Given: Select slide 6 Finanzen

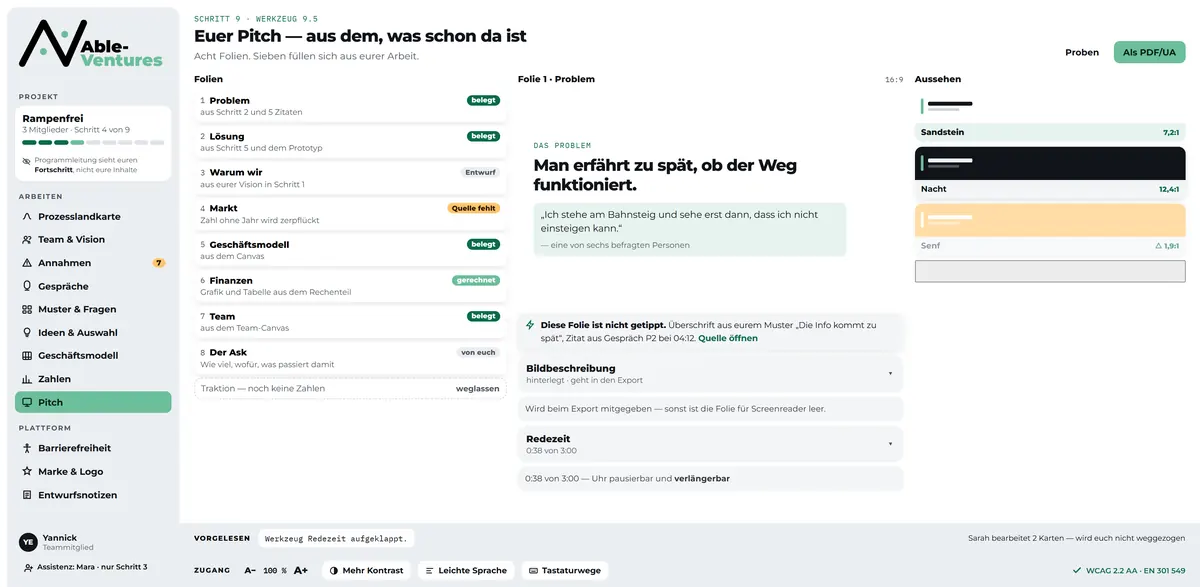Looking at the screenshot, I should coord(350,286).
